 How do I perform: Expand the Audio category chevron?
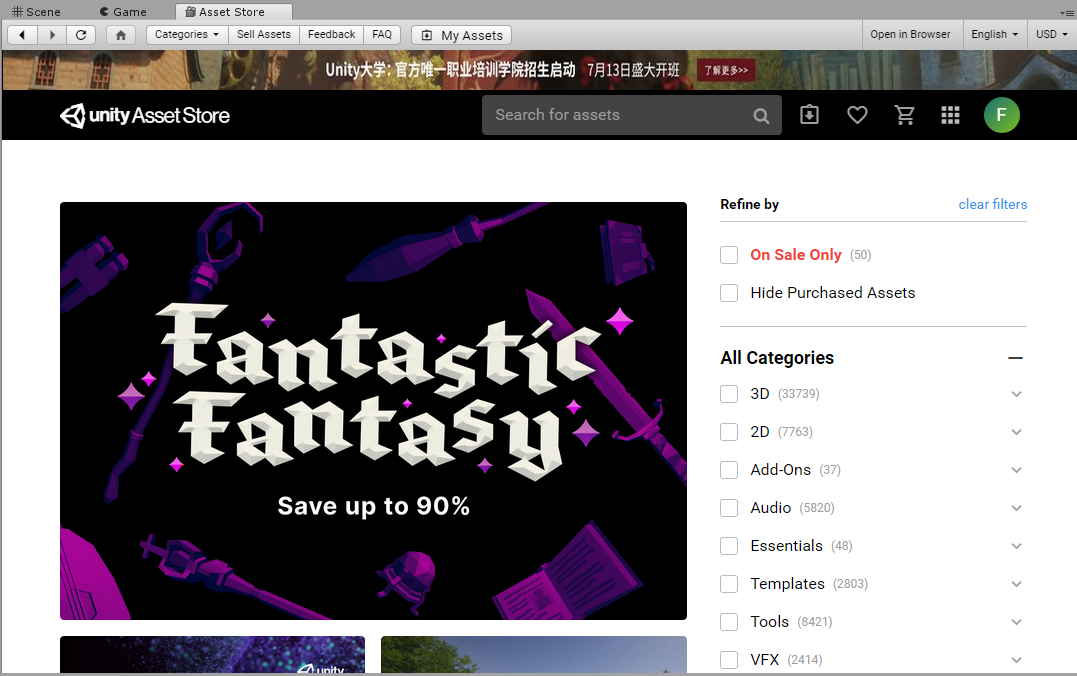tap(1017, 508)
